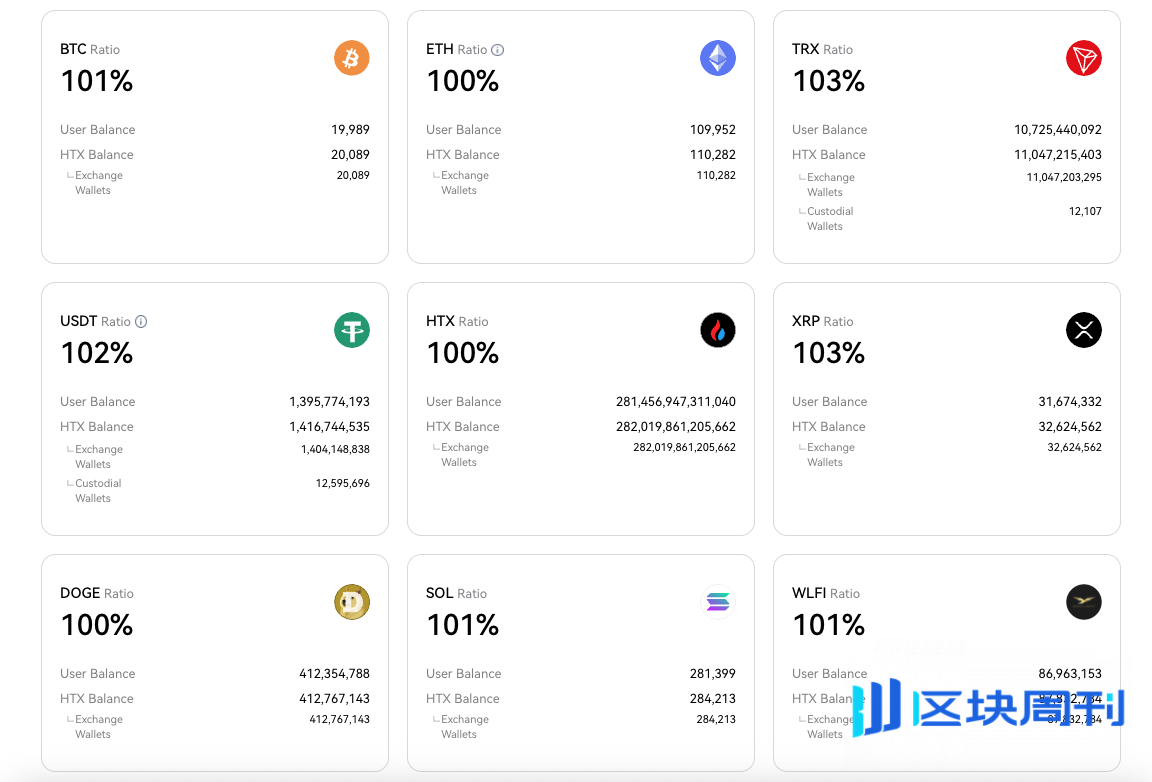The image size is (1152, 782).
Task: Click the Bitcoin coin icon
Action: click(x=352, y=58)
